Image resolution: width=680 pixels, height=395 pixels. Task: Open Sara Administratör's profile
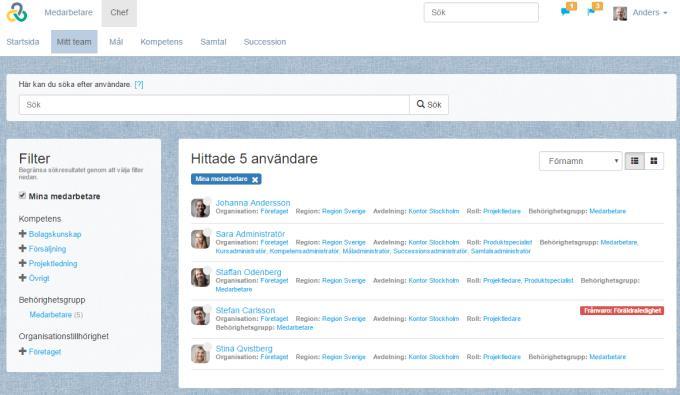(250, 234)
